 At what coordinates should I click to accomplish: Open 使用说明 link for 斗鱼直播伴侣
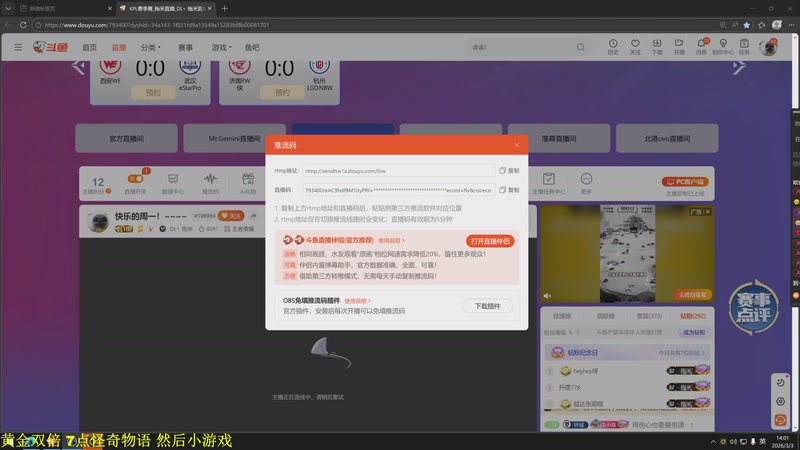[x=391, y=240]
